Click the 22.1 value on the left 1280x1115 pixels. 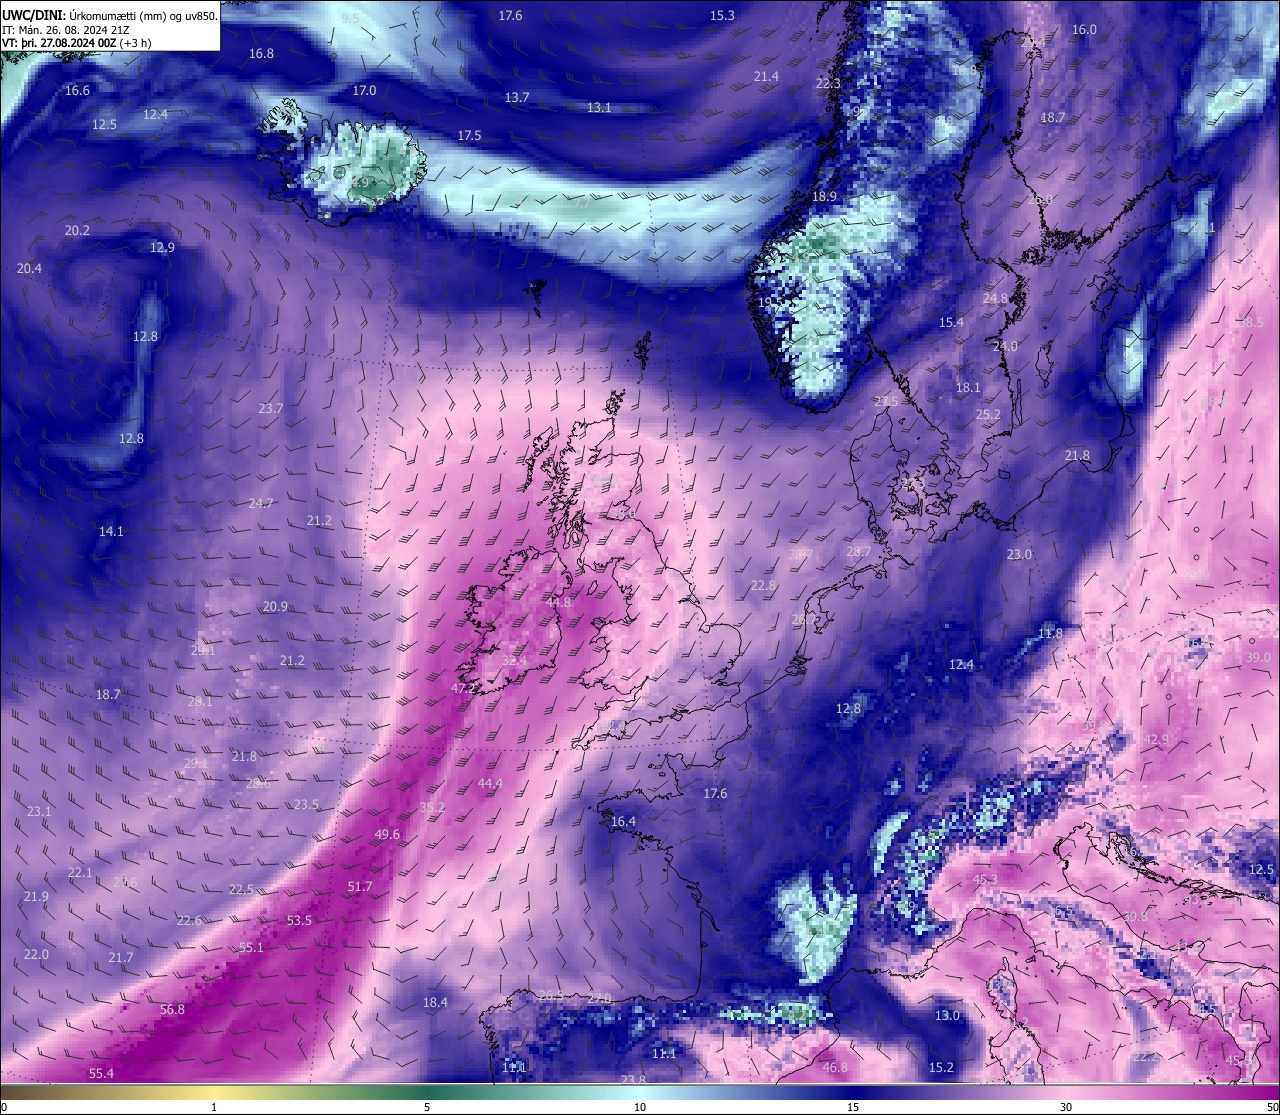click(x=80, y=872)
